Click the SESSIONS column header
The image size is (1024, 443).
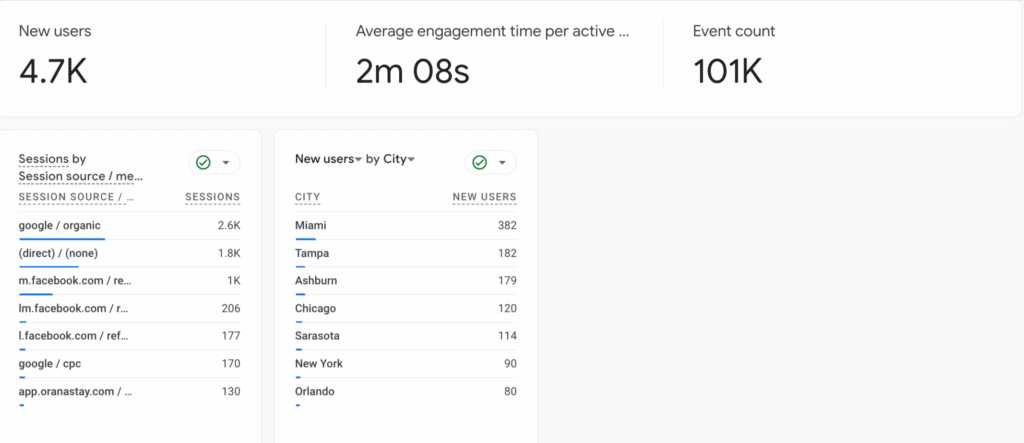click(212, 197)
